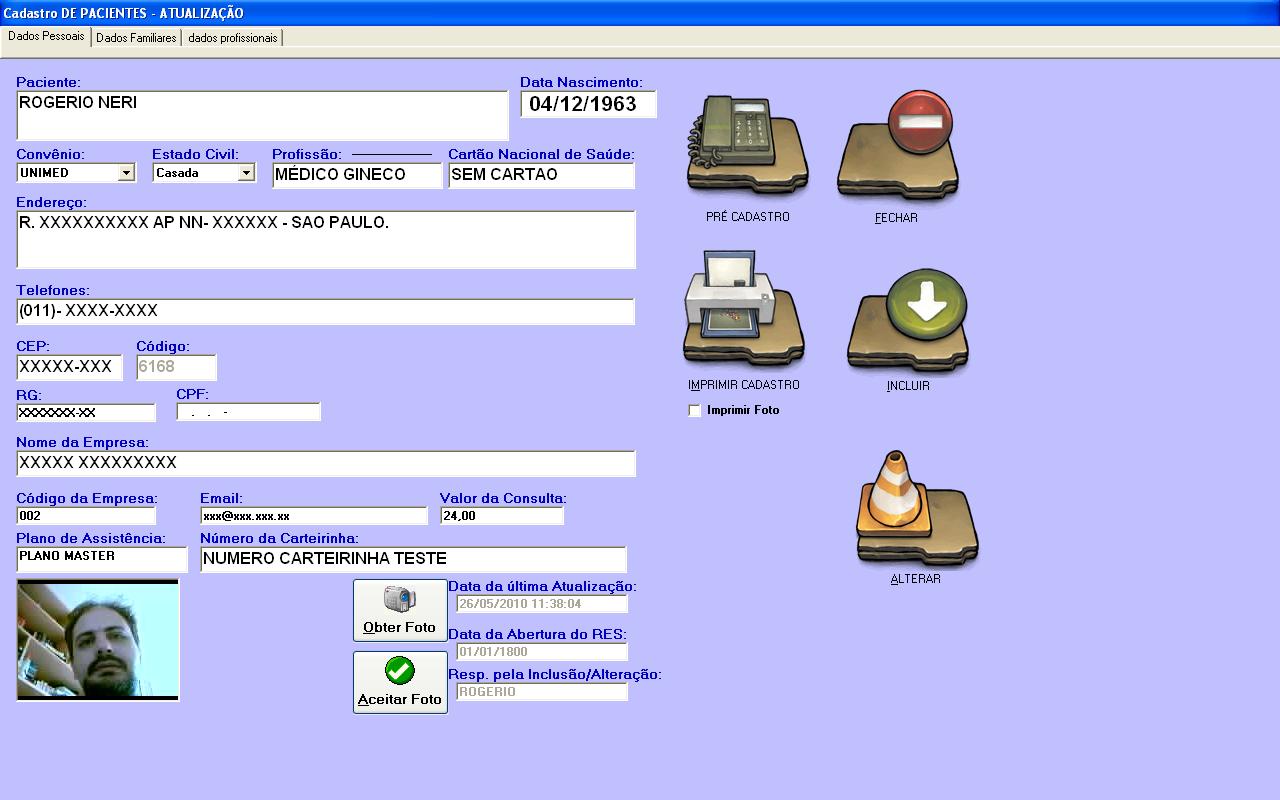This screenshot has width=1280, height=800.
Task: Click the Aceitar Foto button
Action: coord(400,682)
